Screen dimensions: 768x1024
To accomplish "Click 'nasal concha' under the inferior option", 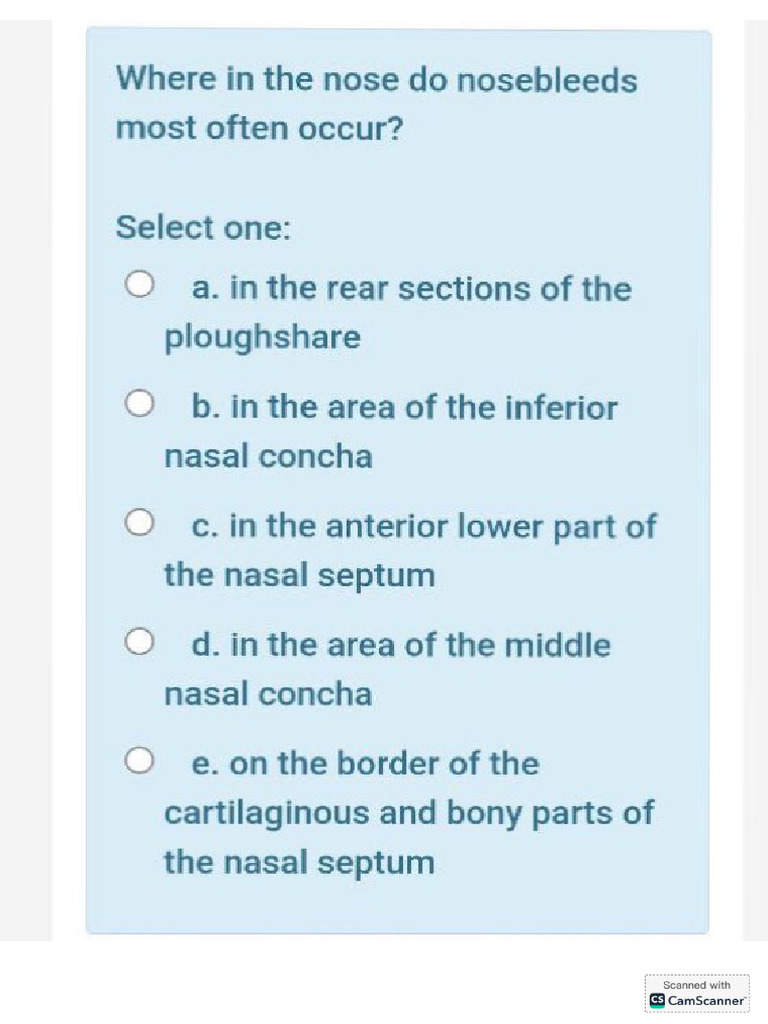I will (268, 457).
